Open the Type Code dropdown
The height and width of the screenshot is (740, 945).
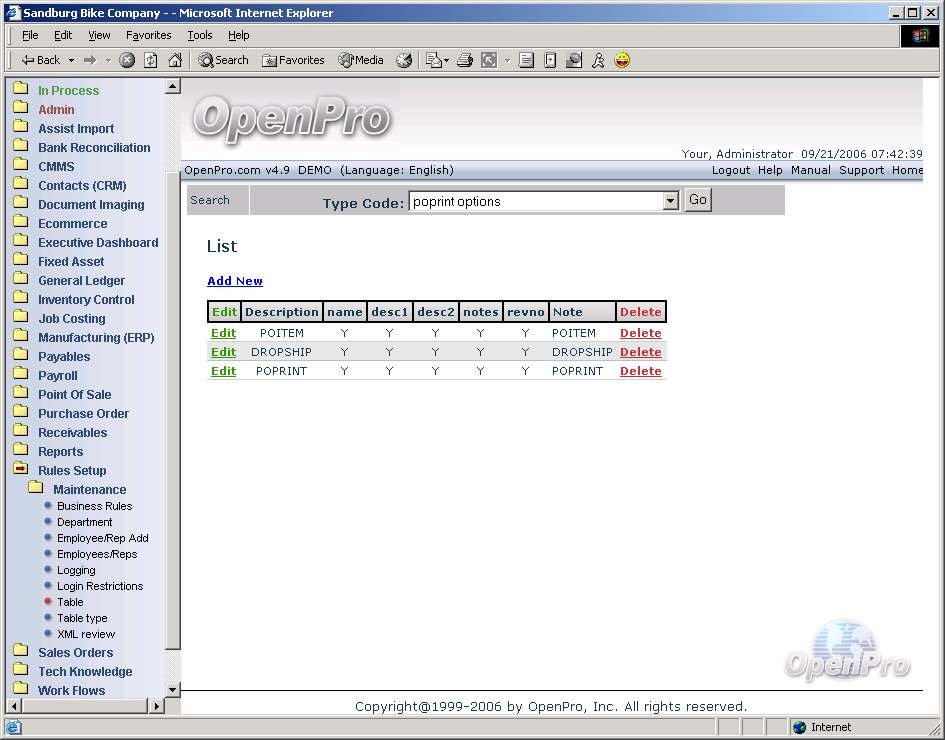[x=670, y=201]
